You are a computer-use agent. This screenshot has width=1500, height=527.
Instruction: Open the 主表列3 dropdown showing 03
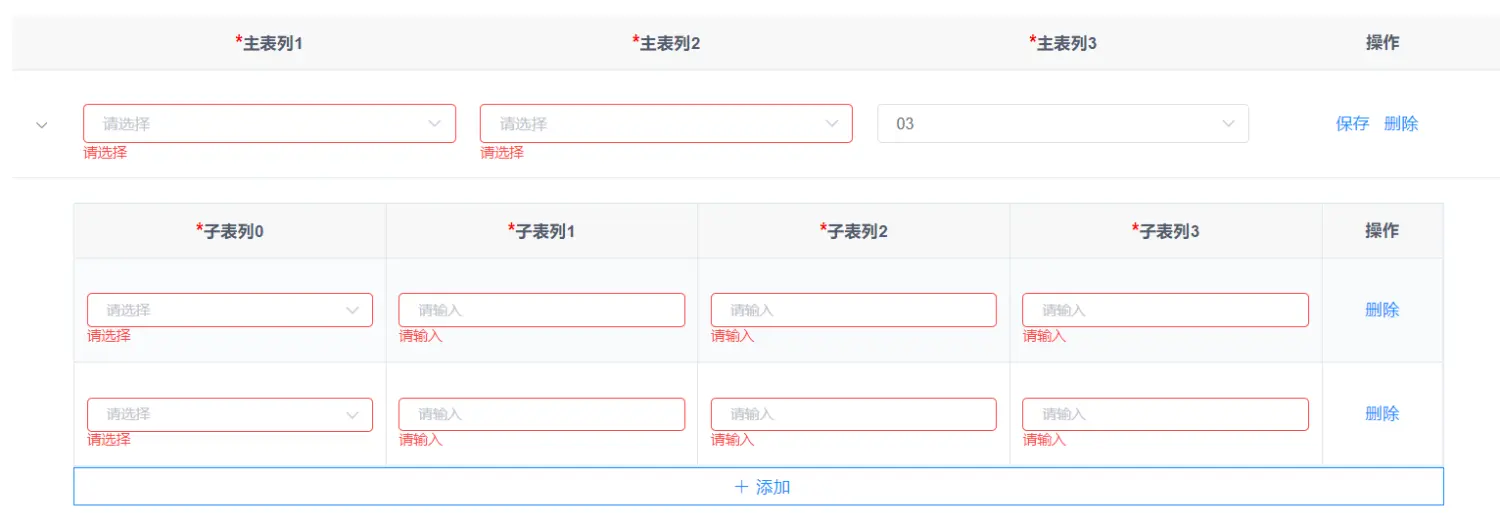click(x=1062, y=124)
